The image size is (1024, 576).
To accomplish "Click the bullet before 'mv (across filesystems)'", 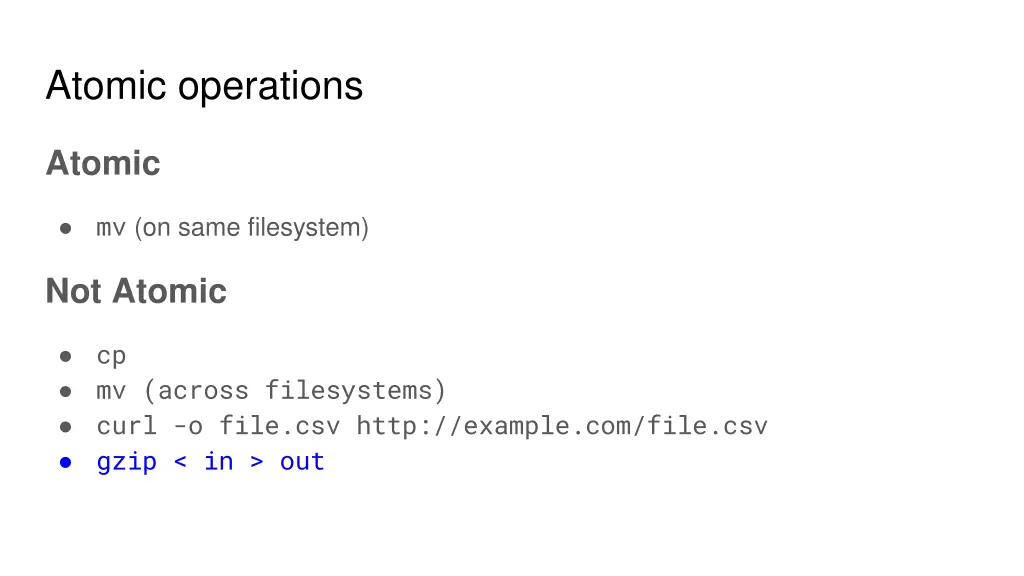I will click(65, 392).
